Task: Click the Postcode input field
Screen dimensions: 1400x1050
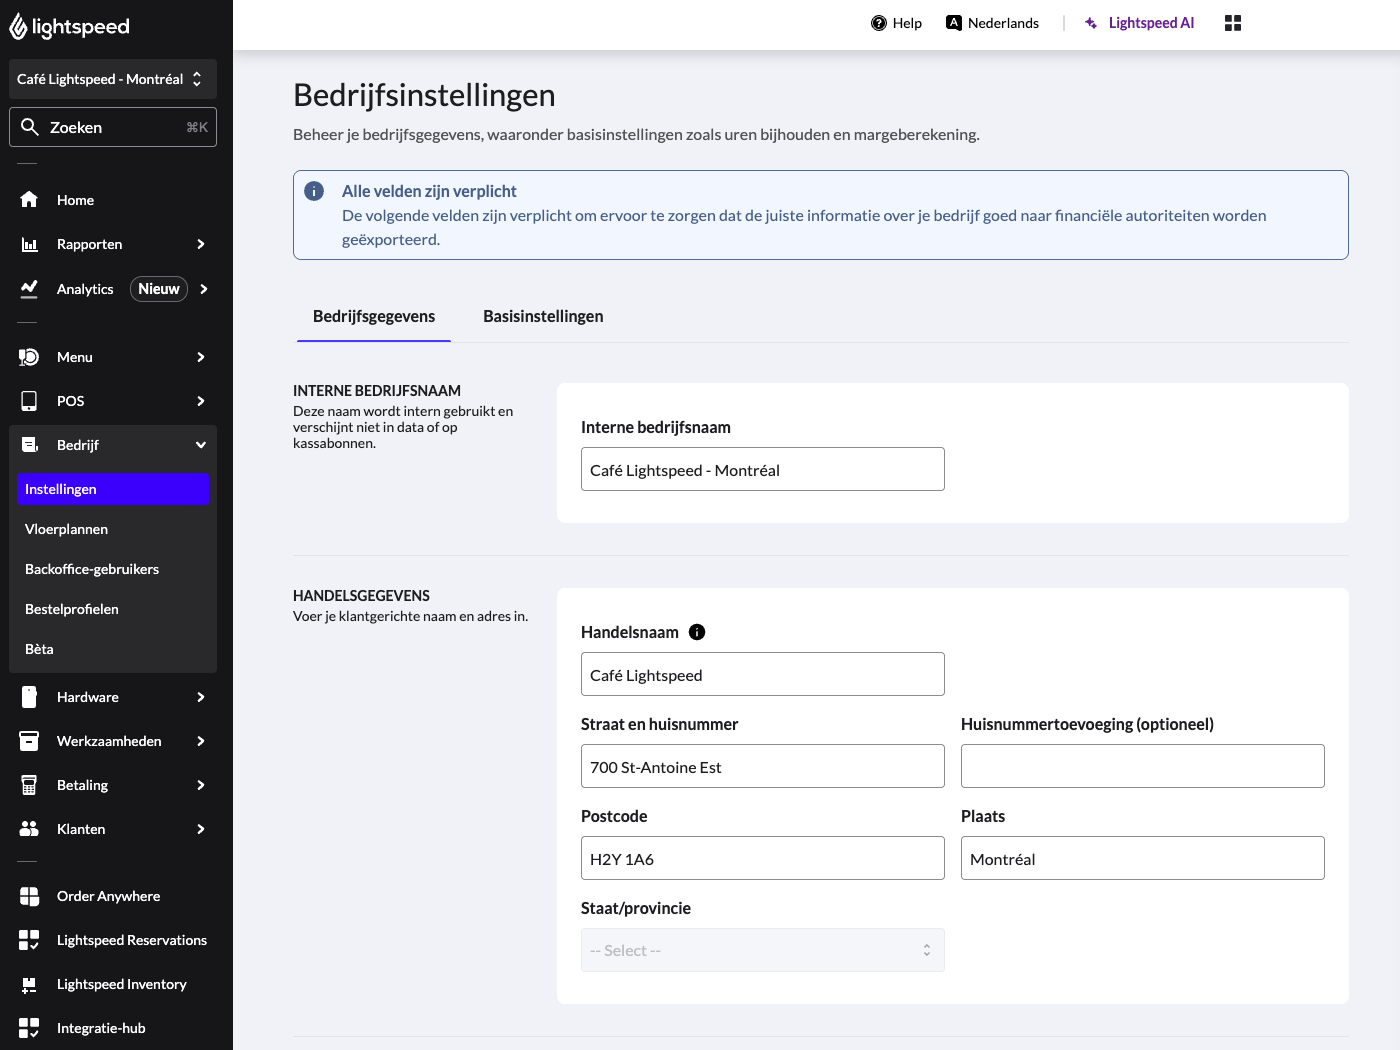Action: 763,858
